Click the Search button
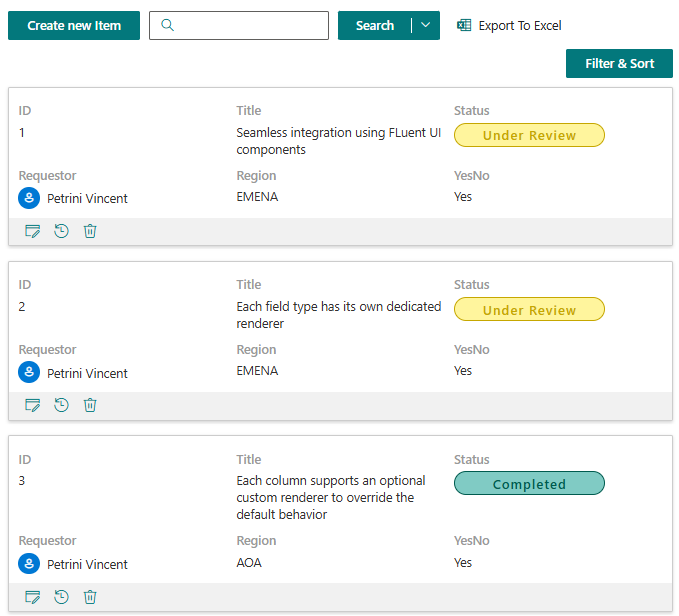679x616 pixels. tap(375, 26)
